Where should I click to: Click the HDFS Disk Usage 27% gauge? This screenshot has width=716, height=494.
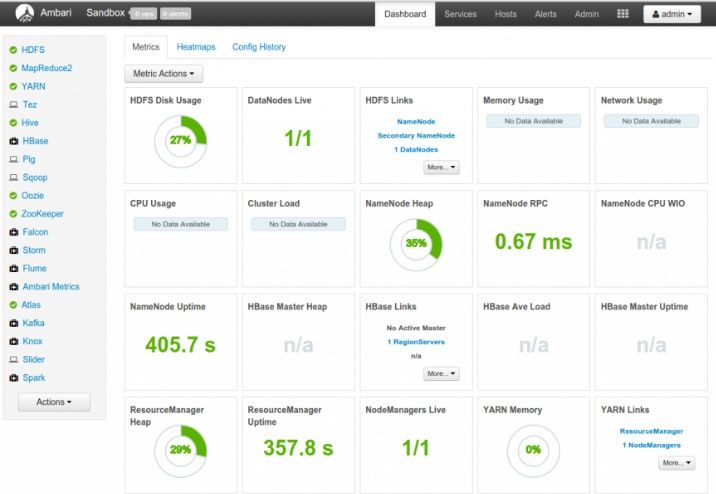[x=180, y=141]
